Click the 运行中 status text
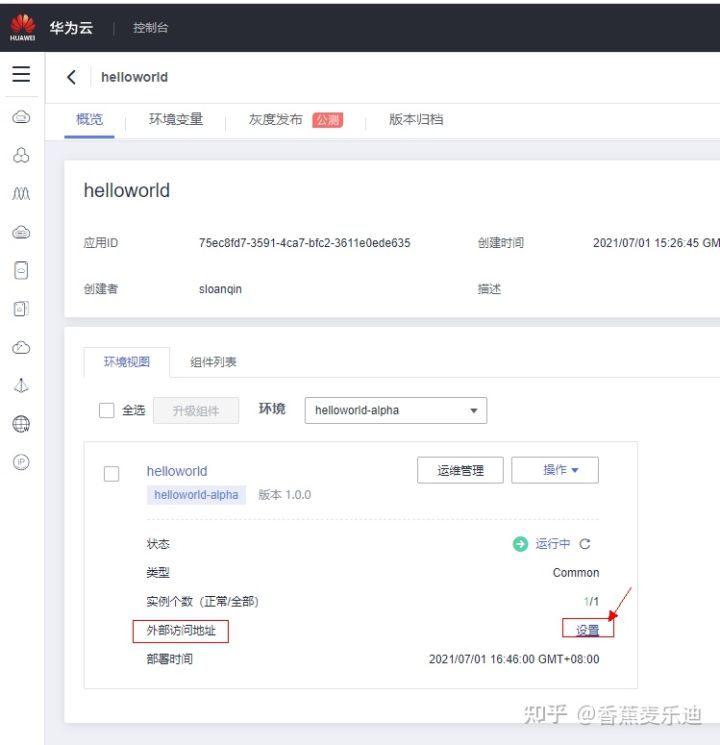The height and width of the screenshot is (745, 720). (x=553, y=544)
